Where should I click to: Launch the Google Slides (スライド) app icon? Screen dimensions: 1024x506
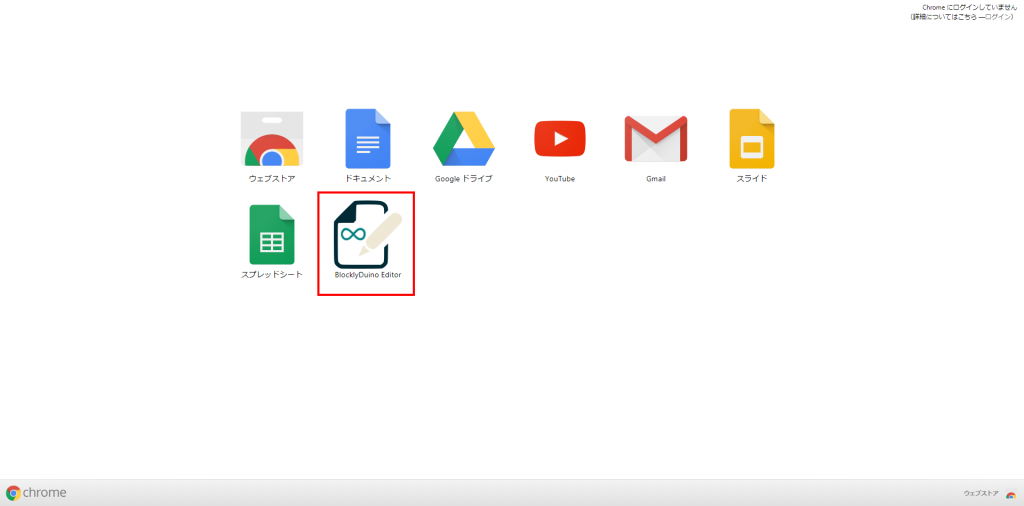(751, 139)
